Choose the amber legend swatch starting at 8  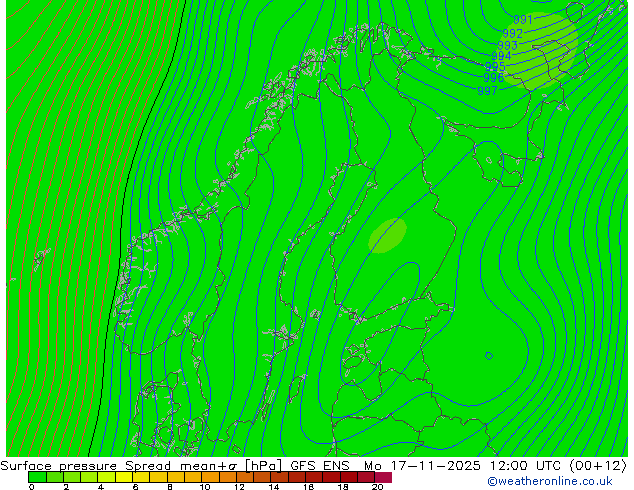coord(175,477)
